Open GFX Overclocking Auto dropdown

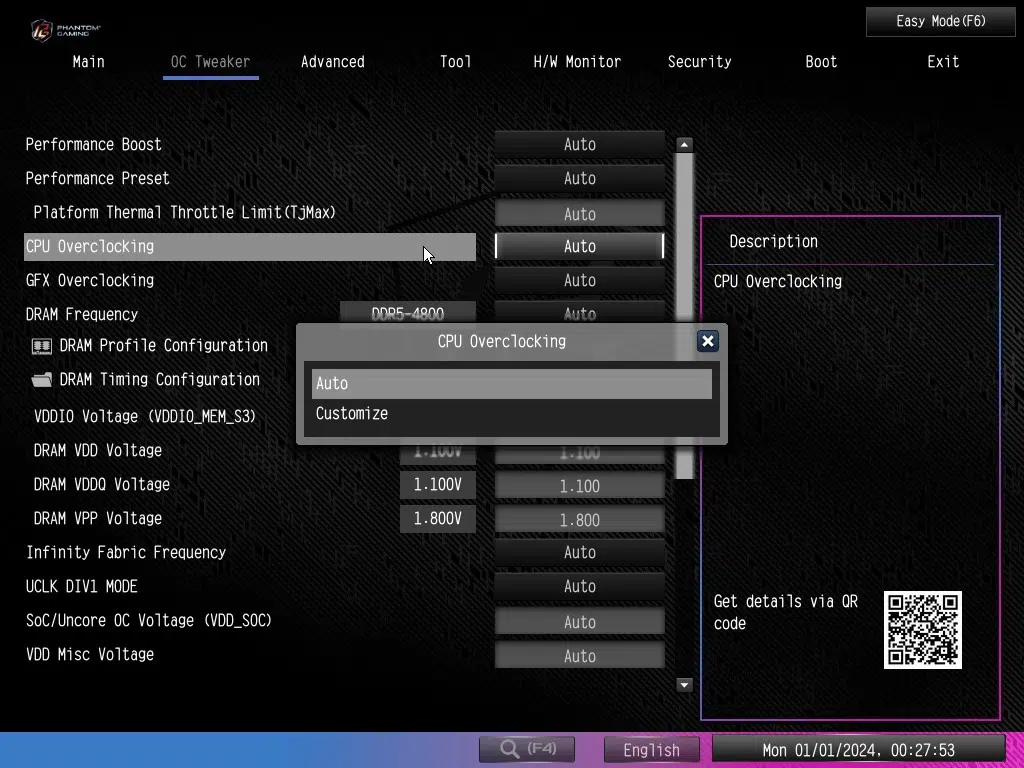[x=579, y=281]
